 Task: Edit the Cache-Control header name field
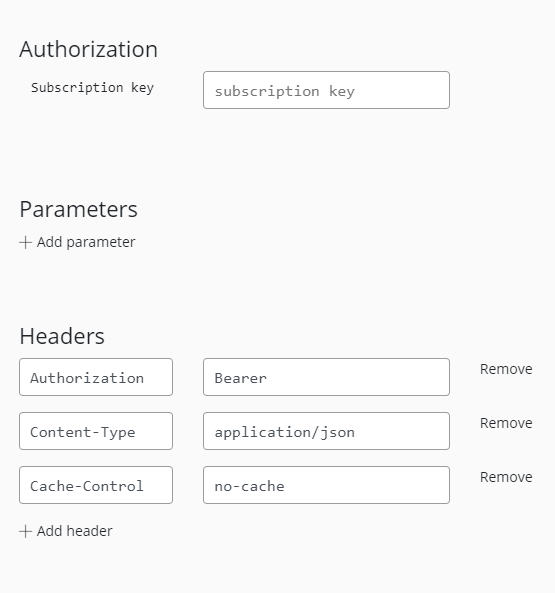point(96,485)
